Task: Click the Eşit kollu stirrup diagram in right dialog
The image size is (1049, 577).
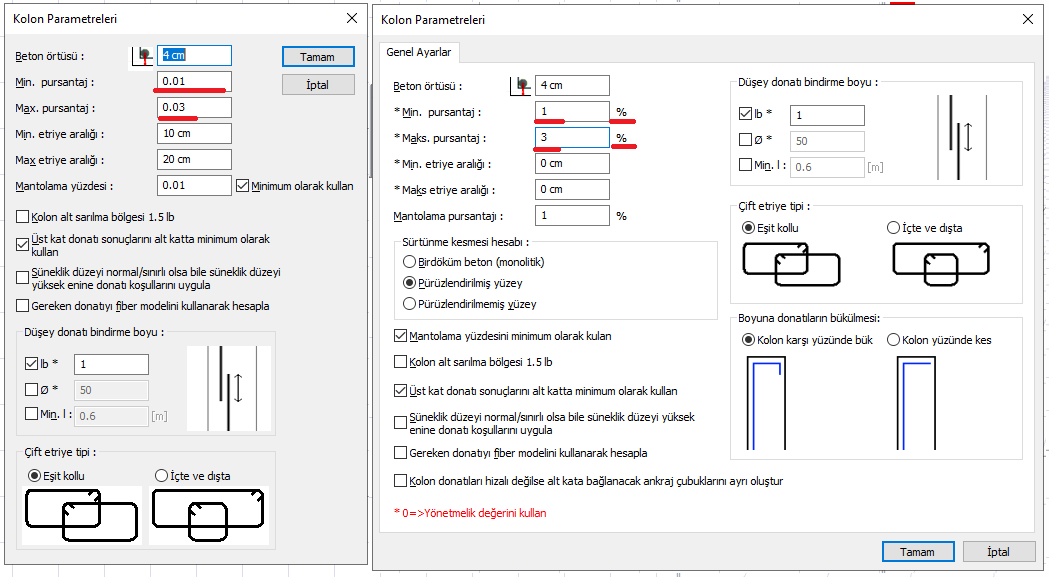Action: (x=791, y=264)
